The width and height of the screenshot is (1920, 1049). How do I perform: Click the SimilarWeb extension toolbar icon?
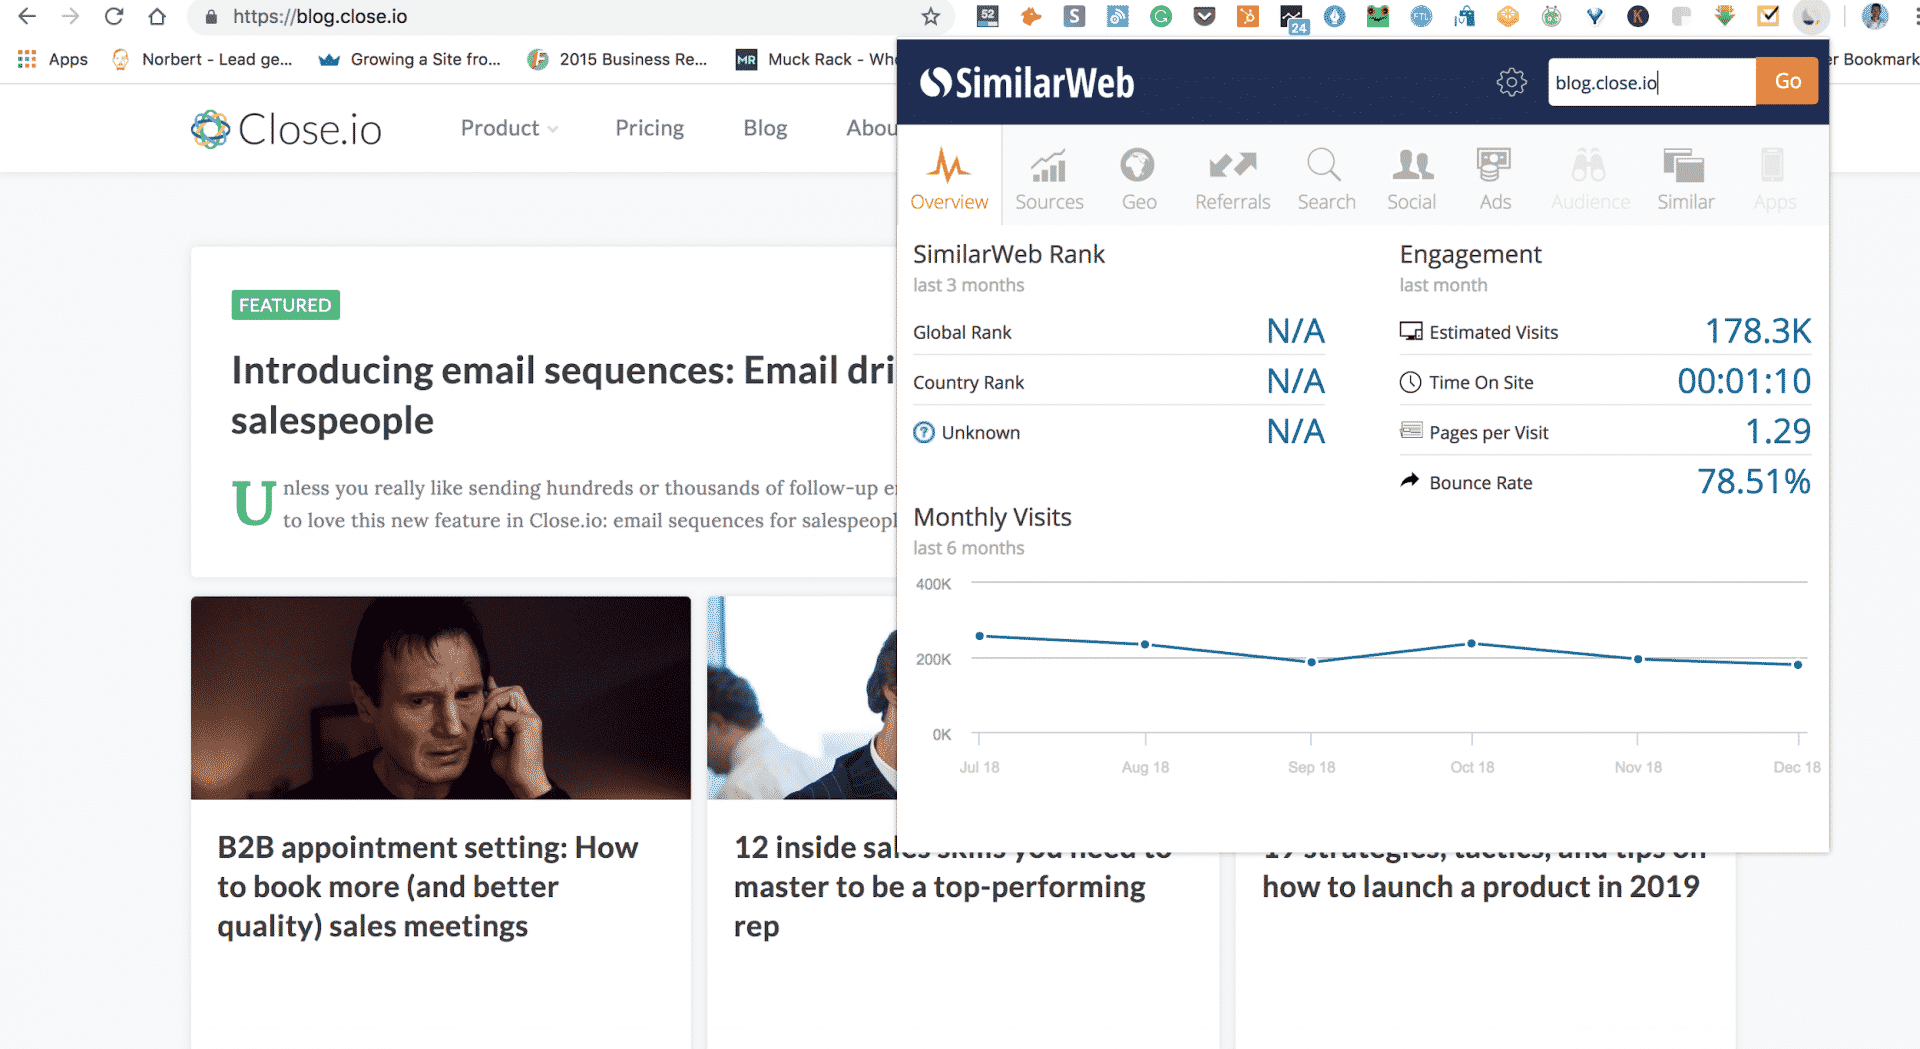coord(1811,16)
